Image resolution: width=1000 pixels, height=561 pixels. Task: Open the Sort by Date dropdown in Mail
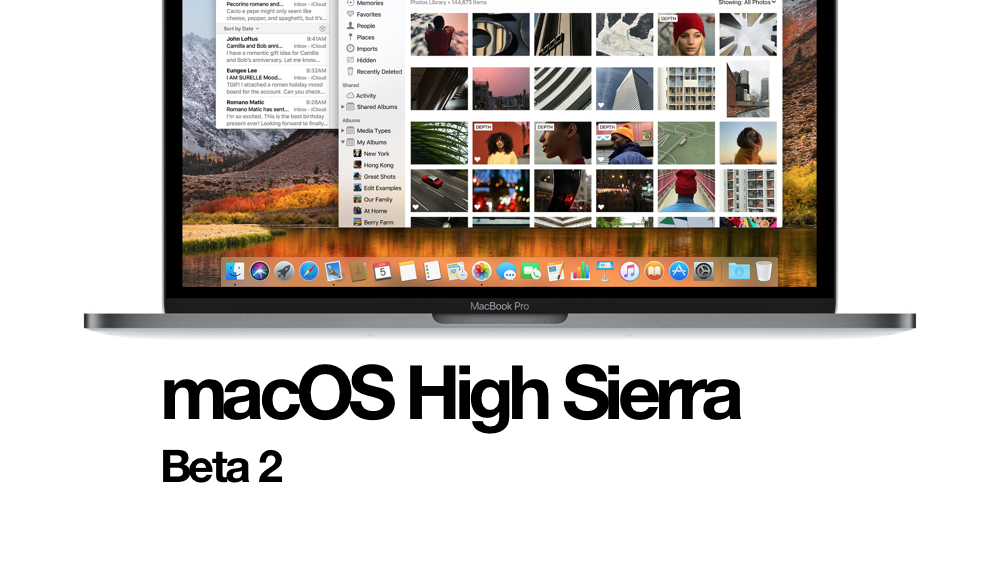point(241,29)
